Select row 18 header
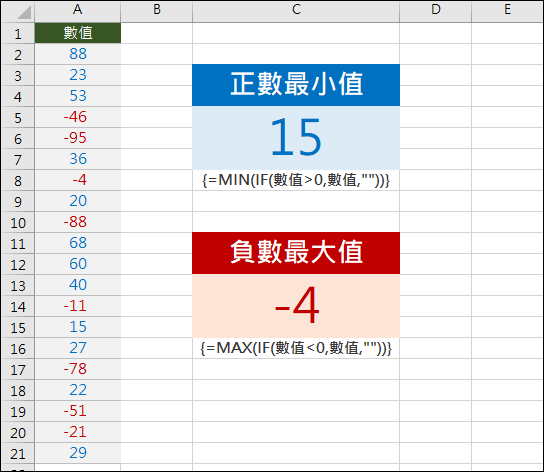544x472 pixels. 18,390
